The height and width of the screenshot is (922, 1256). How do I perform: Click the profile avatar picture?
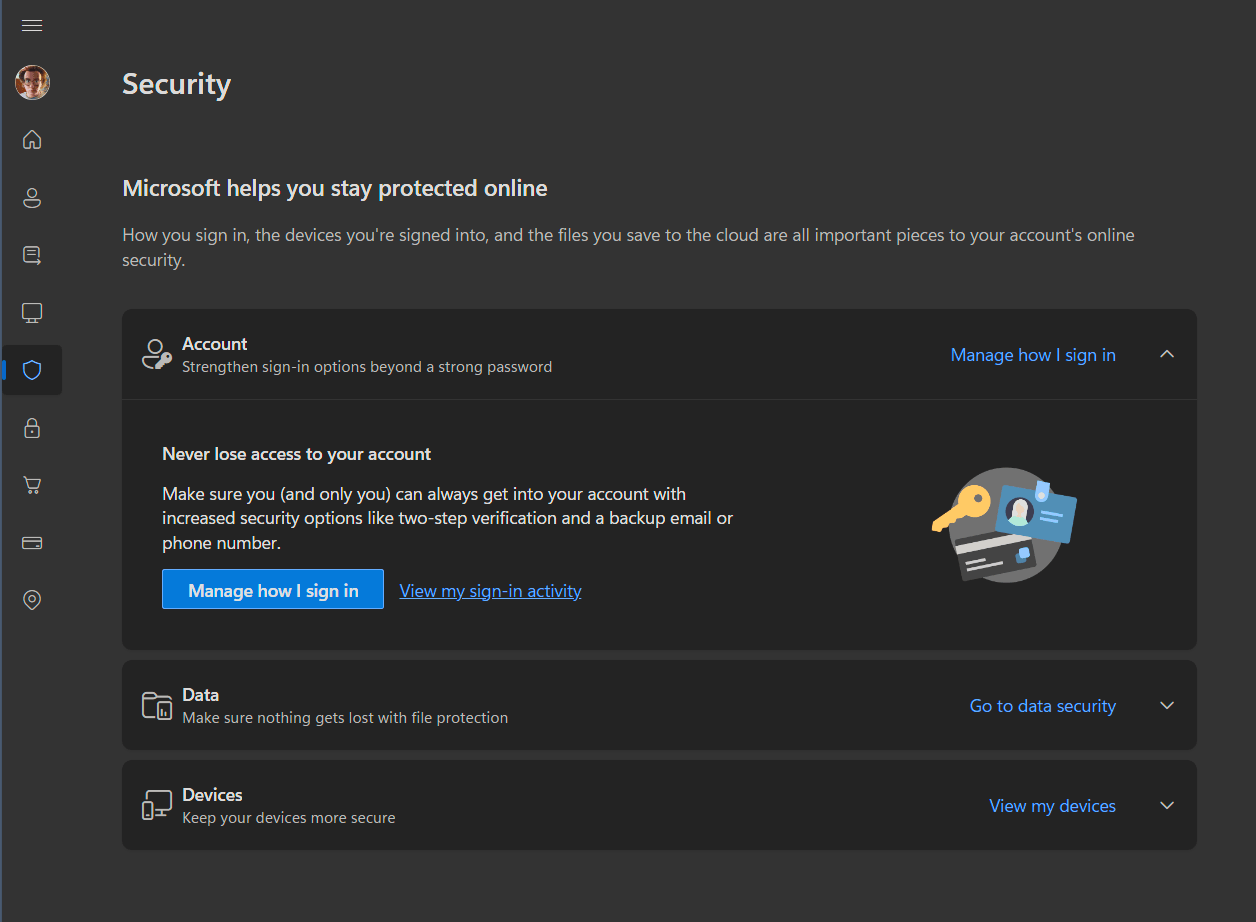[x=32, y=82]
